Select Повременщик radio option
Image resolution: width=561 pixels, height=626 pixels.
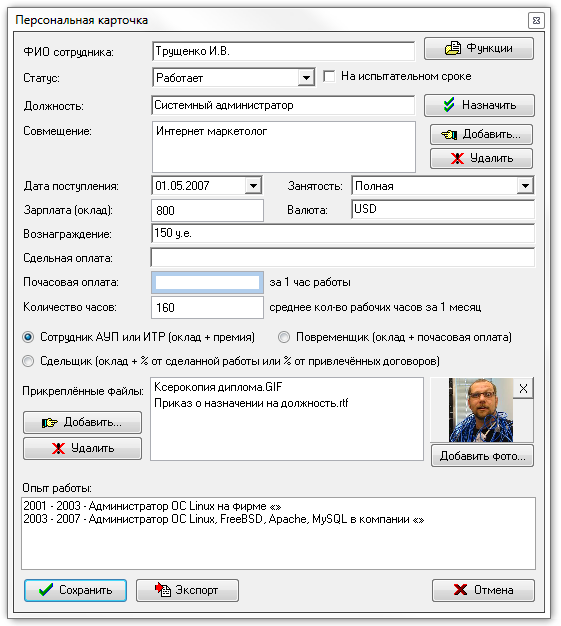pyautogui.click(x=283, y=337)
